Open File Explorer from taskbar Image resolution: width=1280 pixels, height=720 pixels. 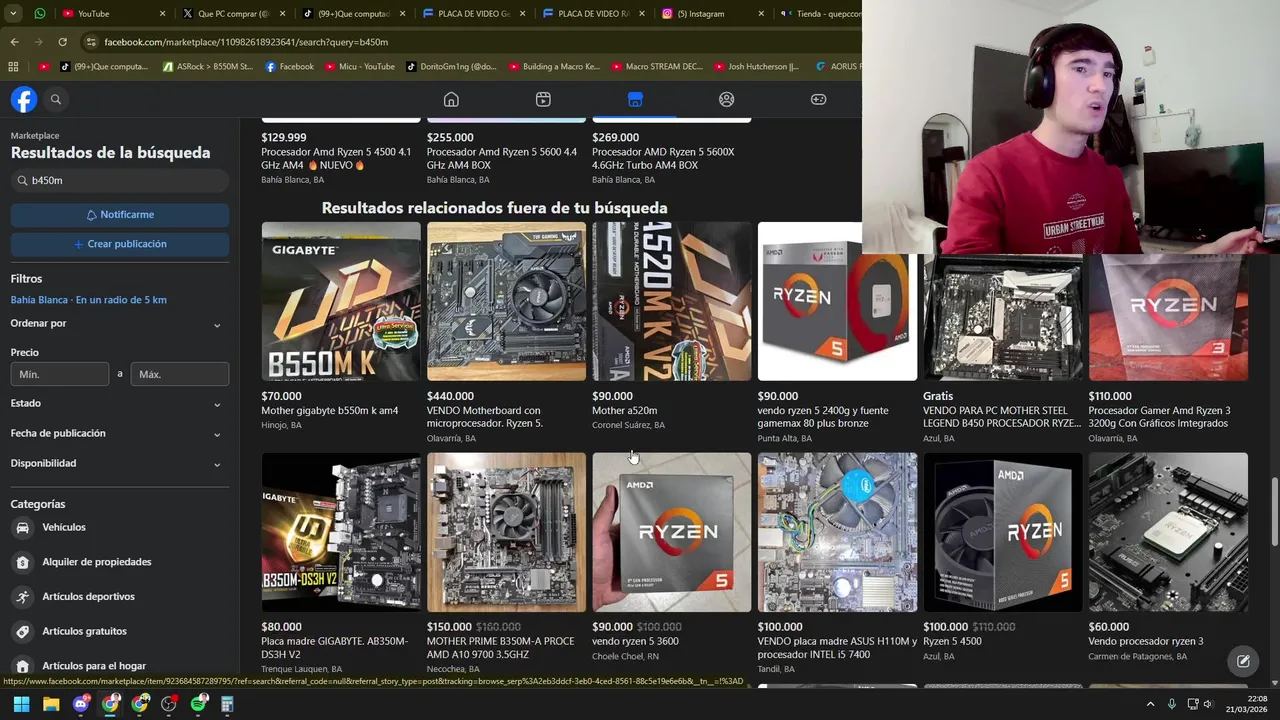[x=51, y=704]
